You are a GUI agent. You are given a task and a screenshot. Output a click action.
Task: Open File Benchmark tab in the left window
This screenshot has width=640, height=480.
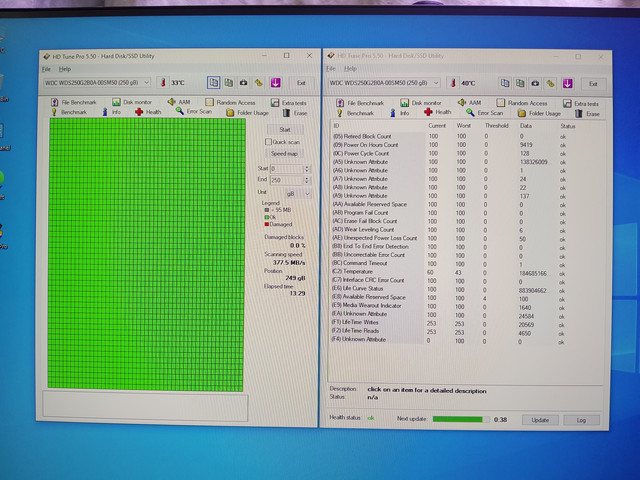pyautogui.click(x=74, y=102)
